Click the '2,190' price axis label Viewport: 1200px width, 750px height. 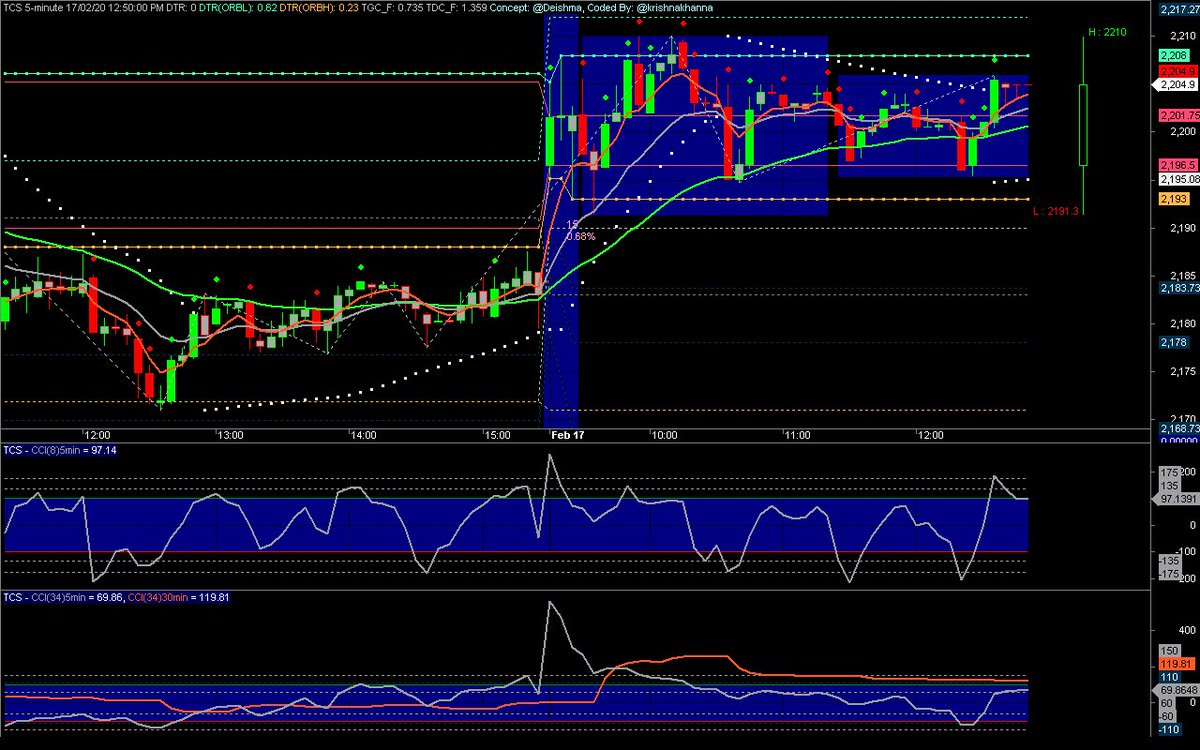(1182, 228)
